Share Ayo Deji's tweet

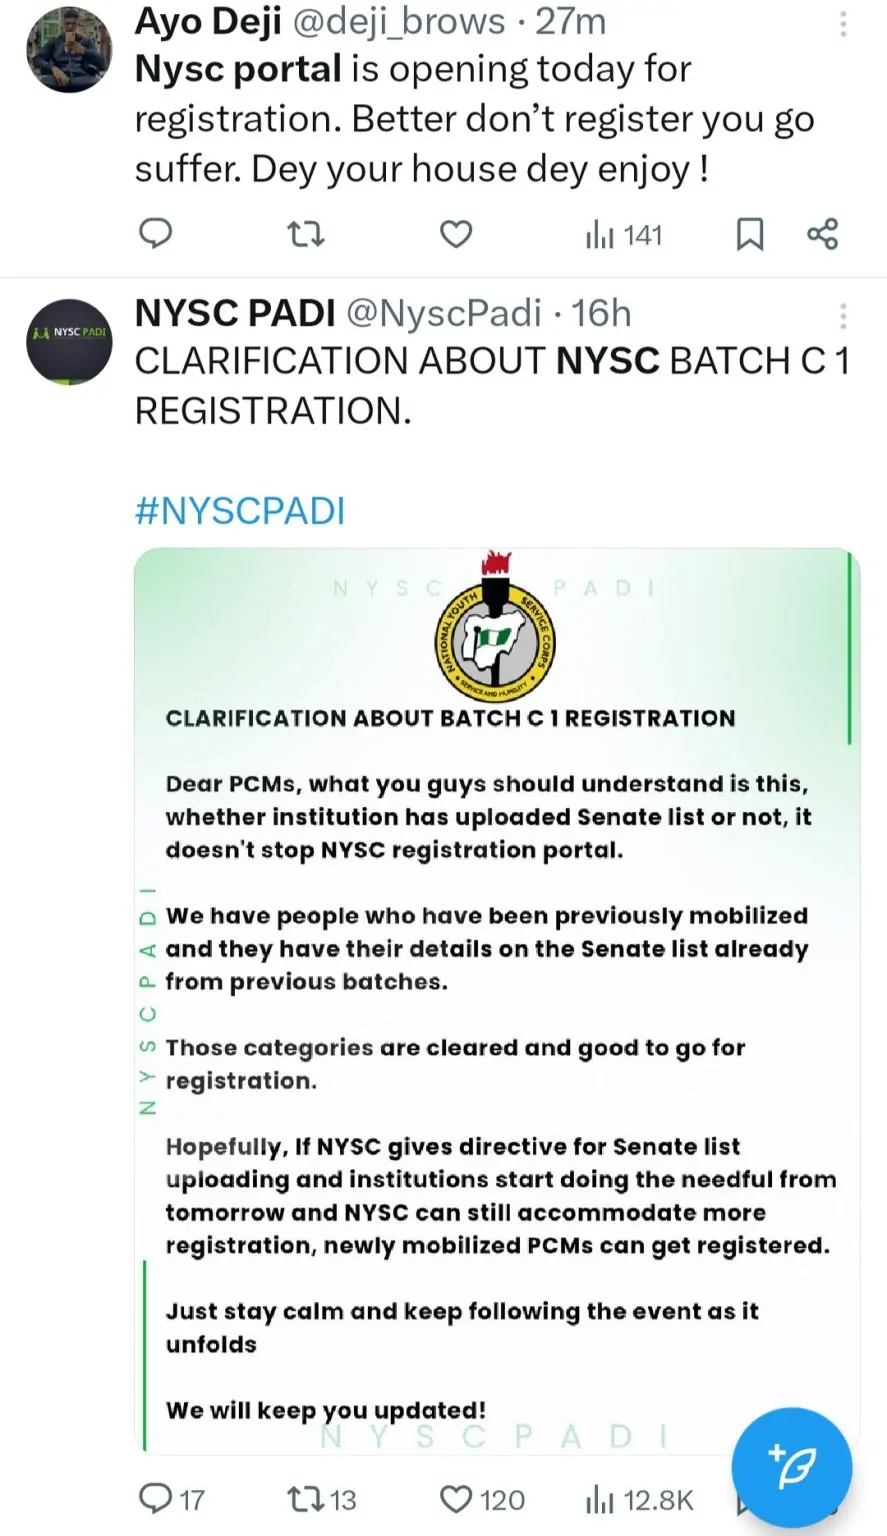[x=822, y=234]
